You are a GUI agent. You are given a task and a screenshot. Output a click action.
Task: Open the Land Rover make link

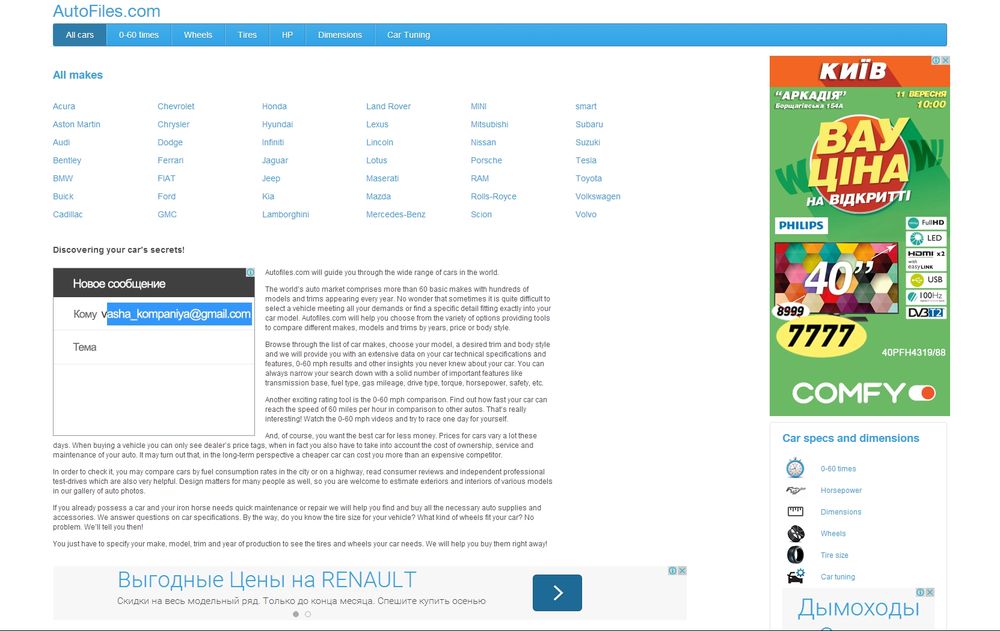click(388, 107)
